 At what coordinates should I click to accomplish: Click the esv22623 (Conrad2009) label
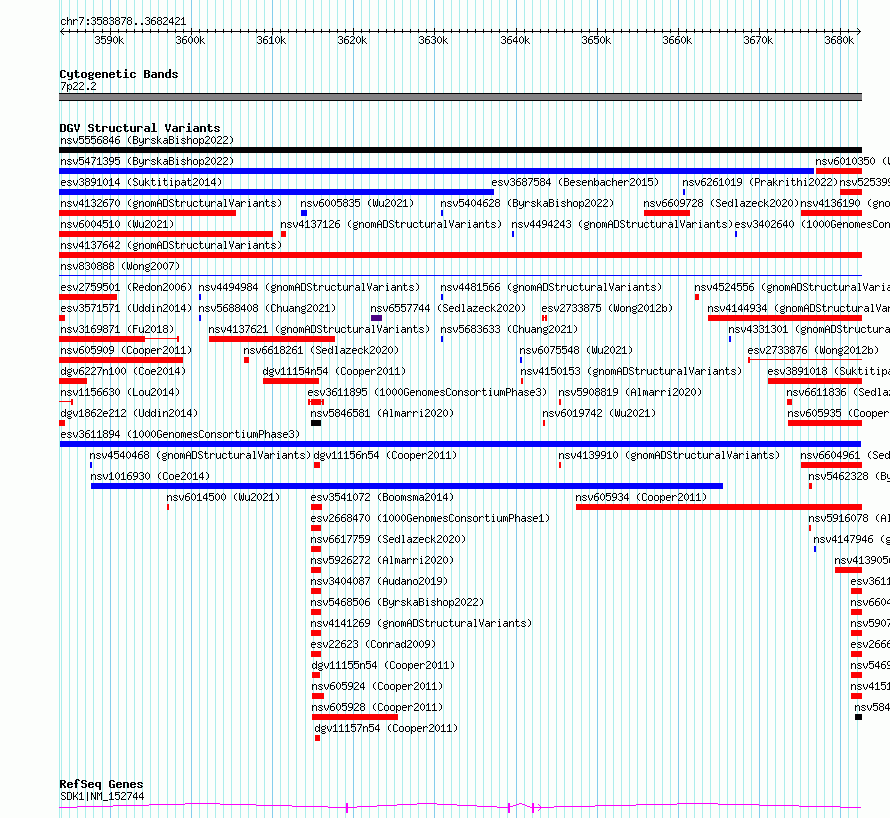point(373,644)
